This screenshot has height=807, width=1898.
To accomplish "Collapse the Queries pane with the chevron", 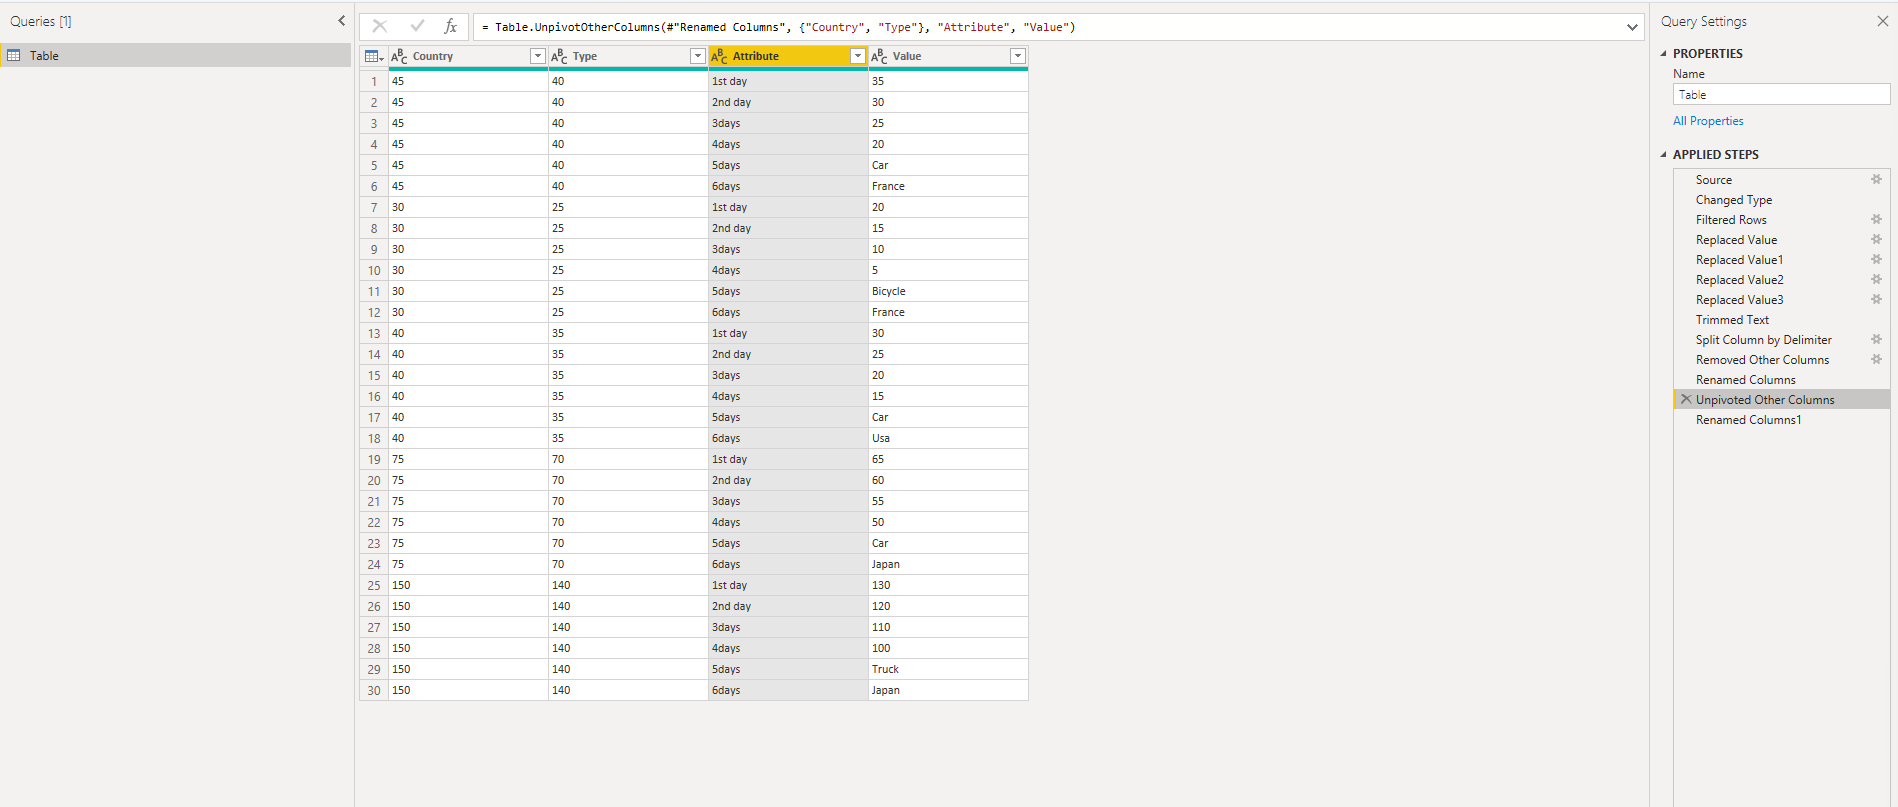I will click(x=341, y=21).
